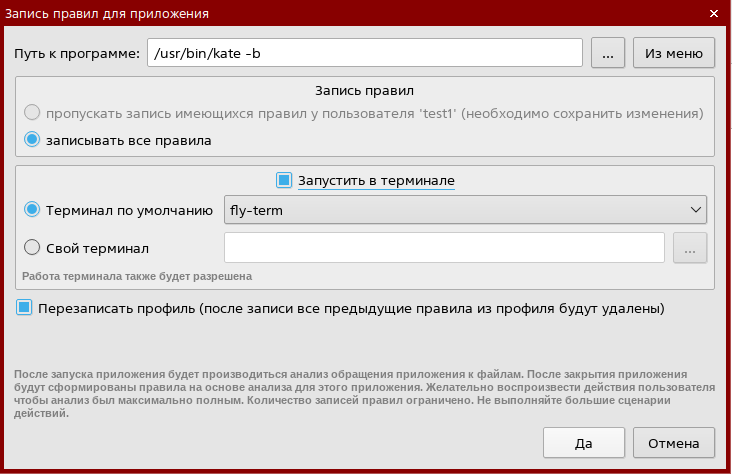Select the 'Свой терминал' radio button
The height and width of the screenshot is (474, 732).
click(x=33, y=247)
